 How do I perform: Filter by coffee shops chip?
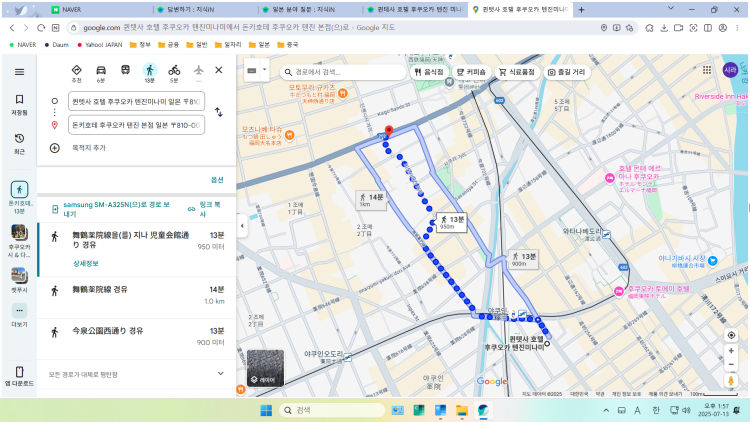coord(471,72)
